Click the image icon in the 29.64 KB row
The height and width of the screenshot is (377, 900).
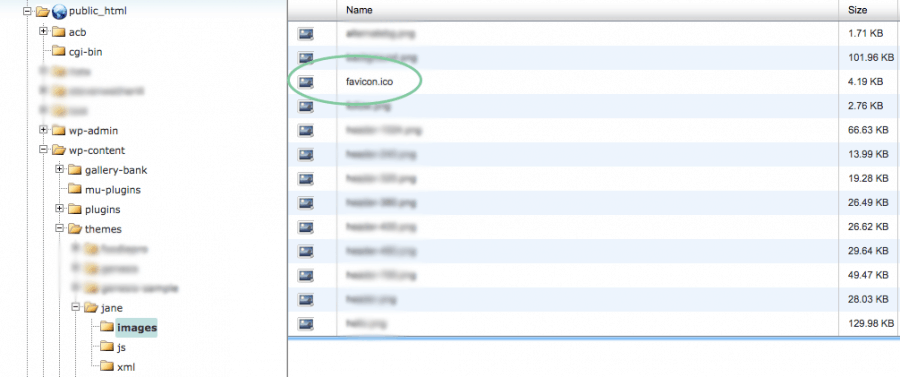(305, 251)
